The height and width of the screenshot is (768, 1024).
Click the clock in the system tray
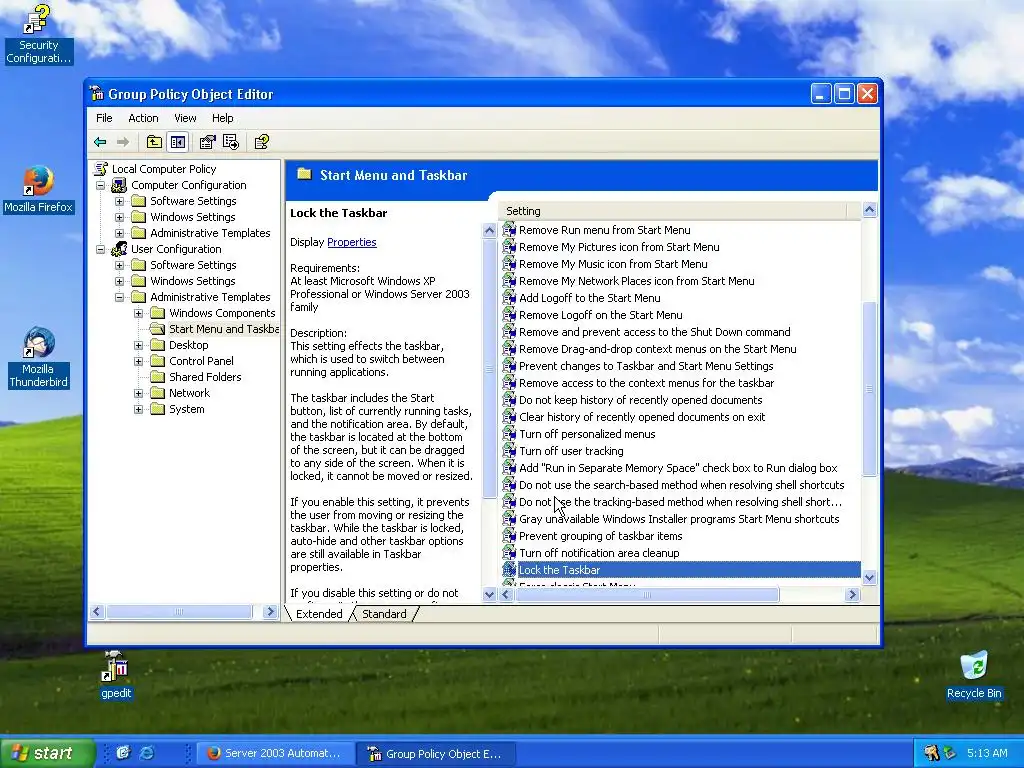[x=987, y=753]
